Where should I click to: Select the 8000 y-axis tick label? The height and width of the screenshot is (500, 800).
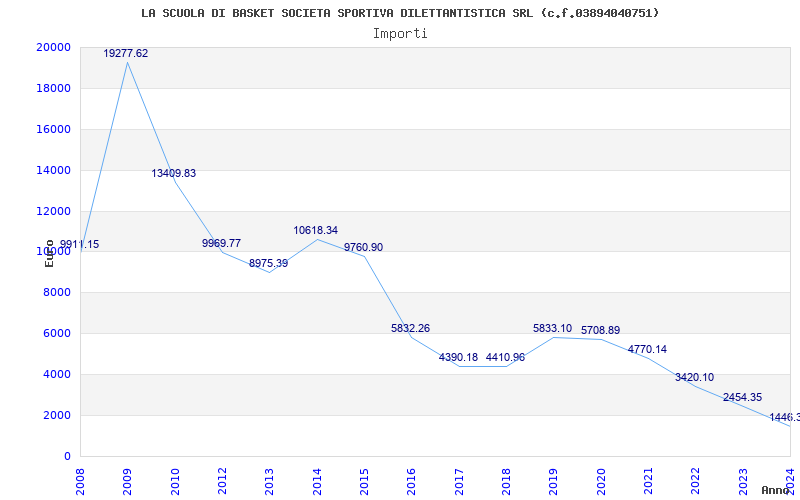click(x=57, y=292)
